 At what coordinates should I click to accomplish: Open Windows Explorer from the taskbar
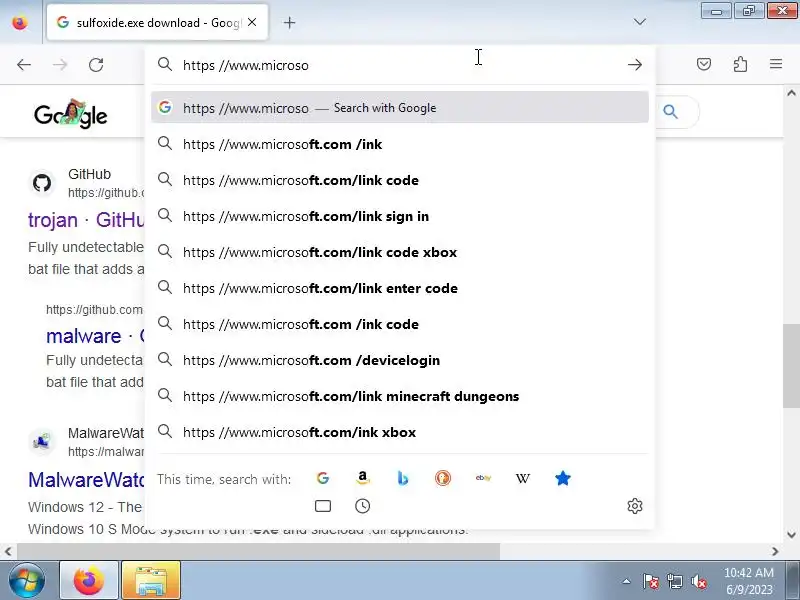point(151,580)
